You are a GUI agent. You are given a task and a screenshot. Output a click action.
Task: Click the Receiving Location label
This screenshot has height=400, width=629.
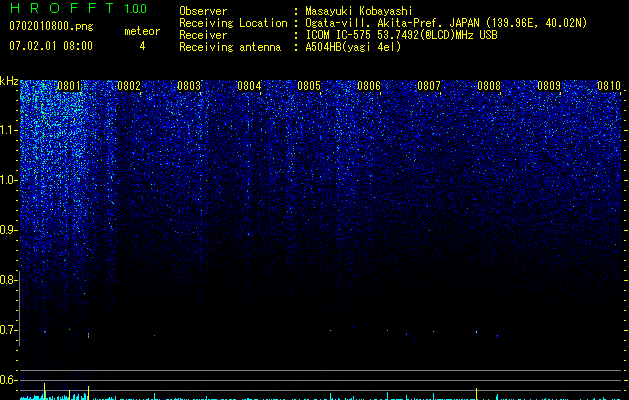point(233,23)
